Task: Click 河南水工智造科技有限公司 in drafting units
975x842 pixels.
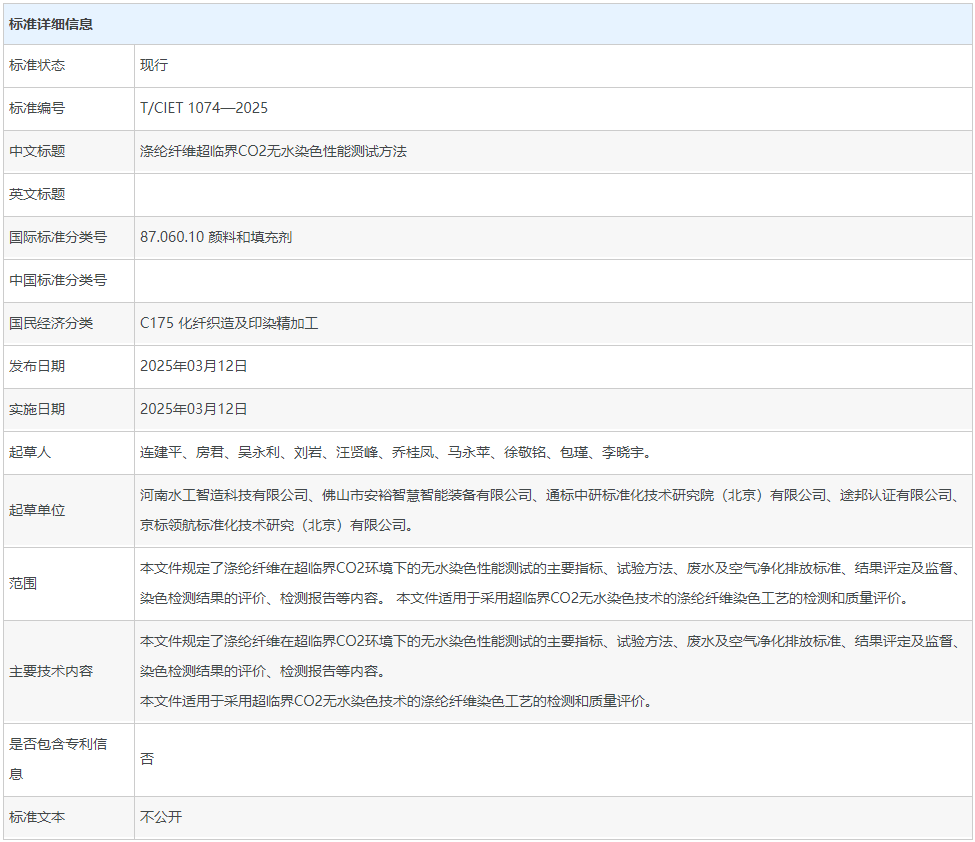Action: (x=224, y=495)
